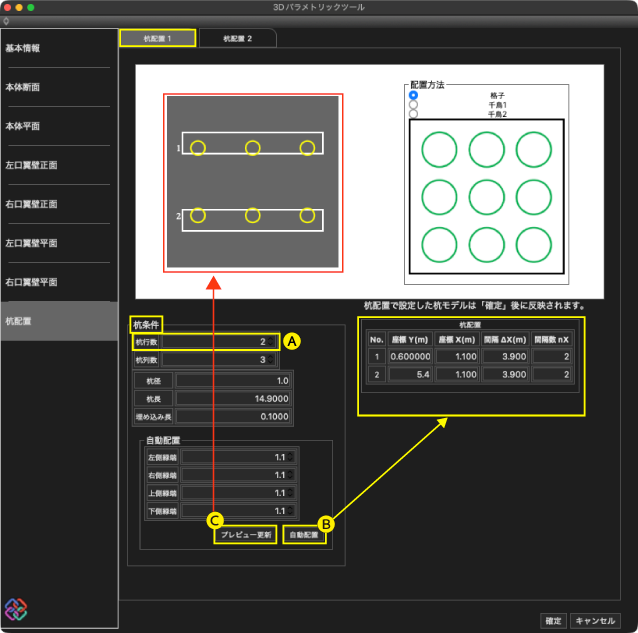638x633 pixels.
Task: Click the 杭長 field showing 14.9000
Action: click(x=233, y=399)
